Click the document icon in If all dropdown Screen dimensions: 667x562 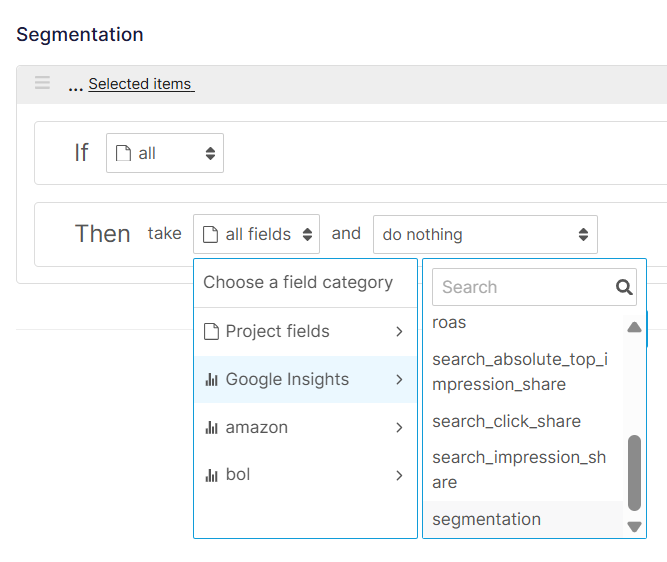tap(123, 154)
